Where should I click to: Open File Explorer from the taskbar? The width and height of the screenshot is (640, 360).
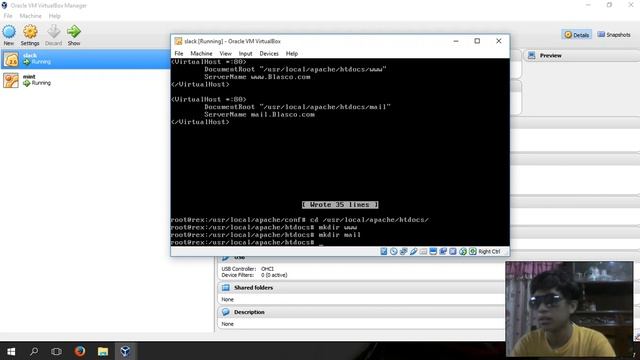102,351
